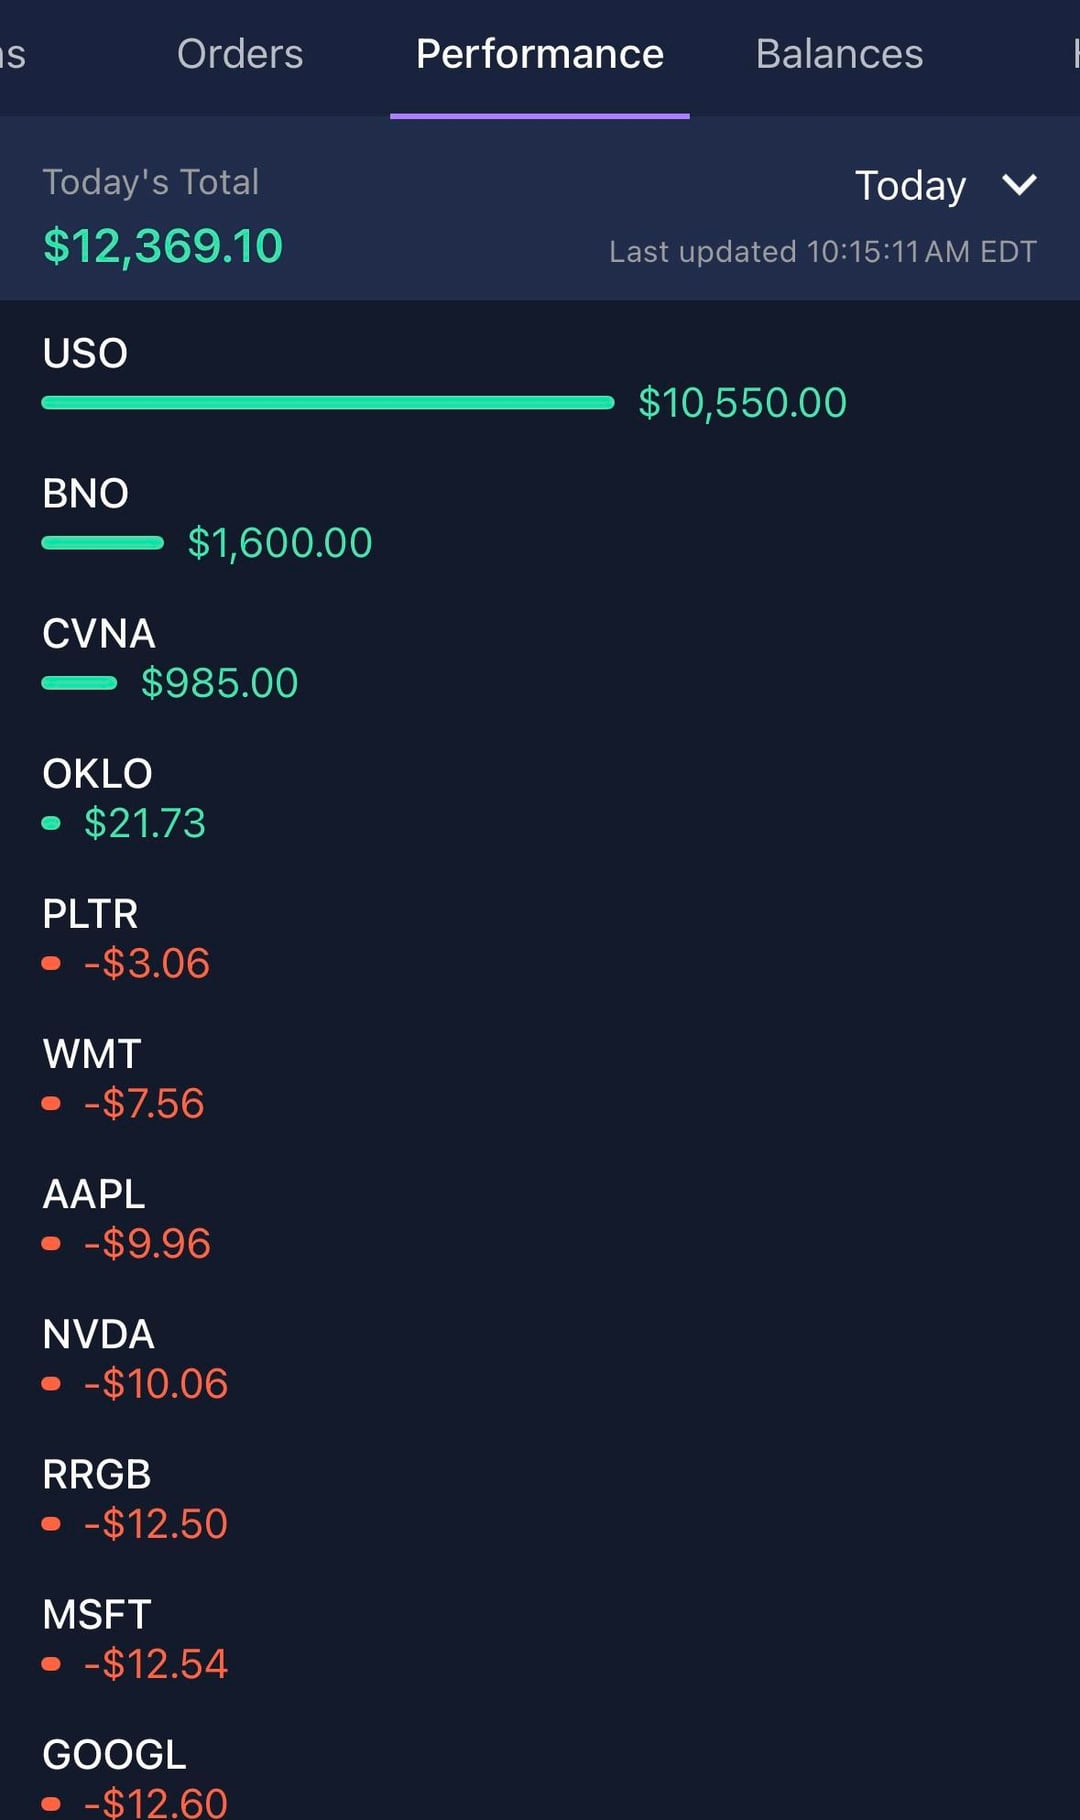Open the USO ticker row
Image resolution: width=1080 pixels, height=1820 pixels.
coord(85,353)
